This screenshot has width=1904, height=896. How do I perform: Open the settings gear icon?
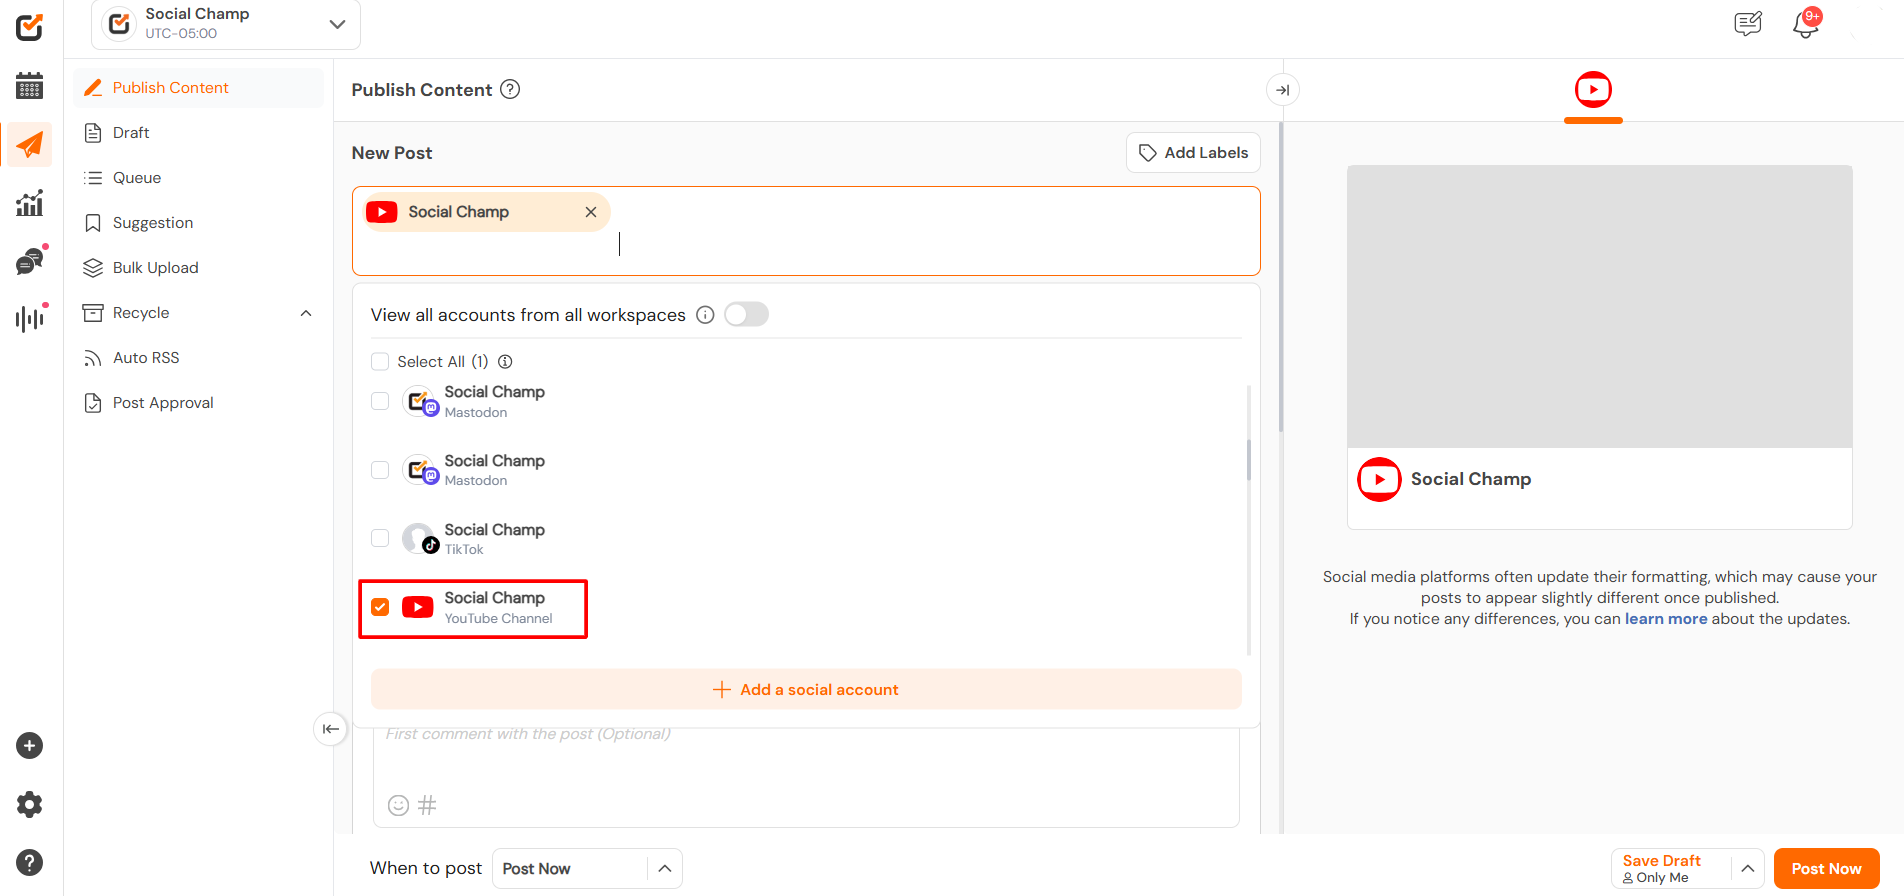(30, 805)
